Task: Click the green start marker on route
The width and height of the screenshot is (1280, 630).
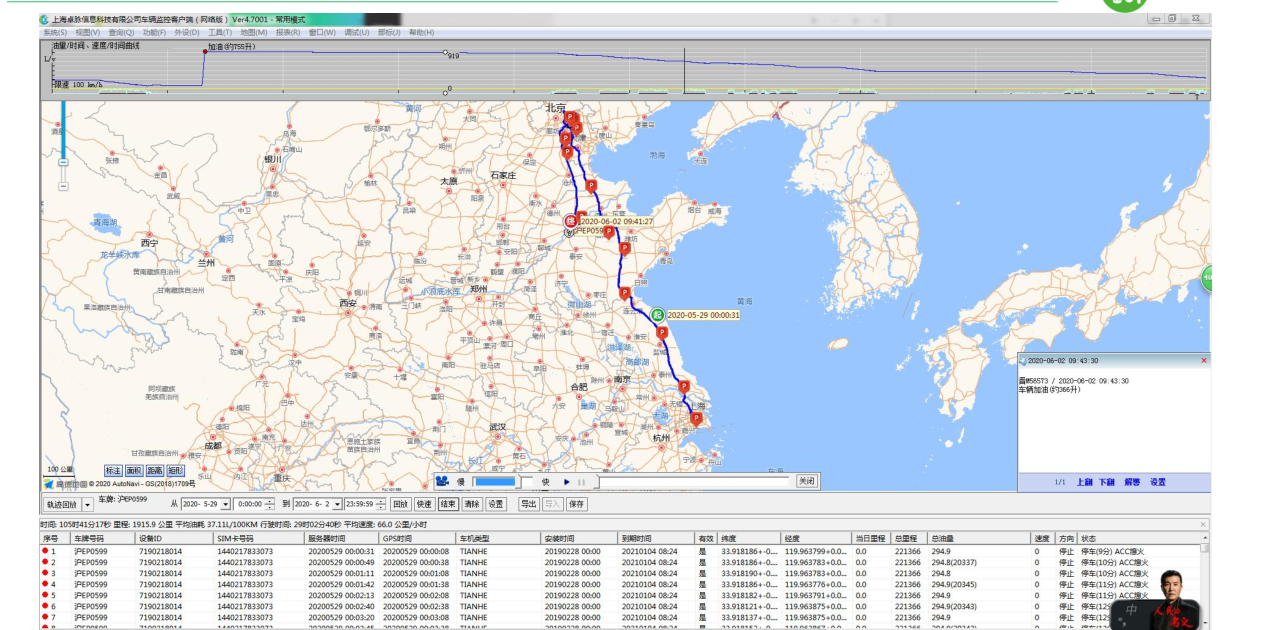Action: [658, 315]
